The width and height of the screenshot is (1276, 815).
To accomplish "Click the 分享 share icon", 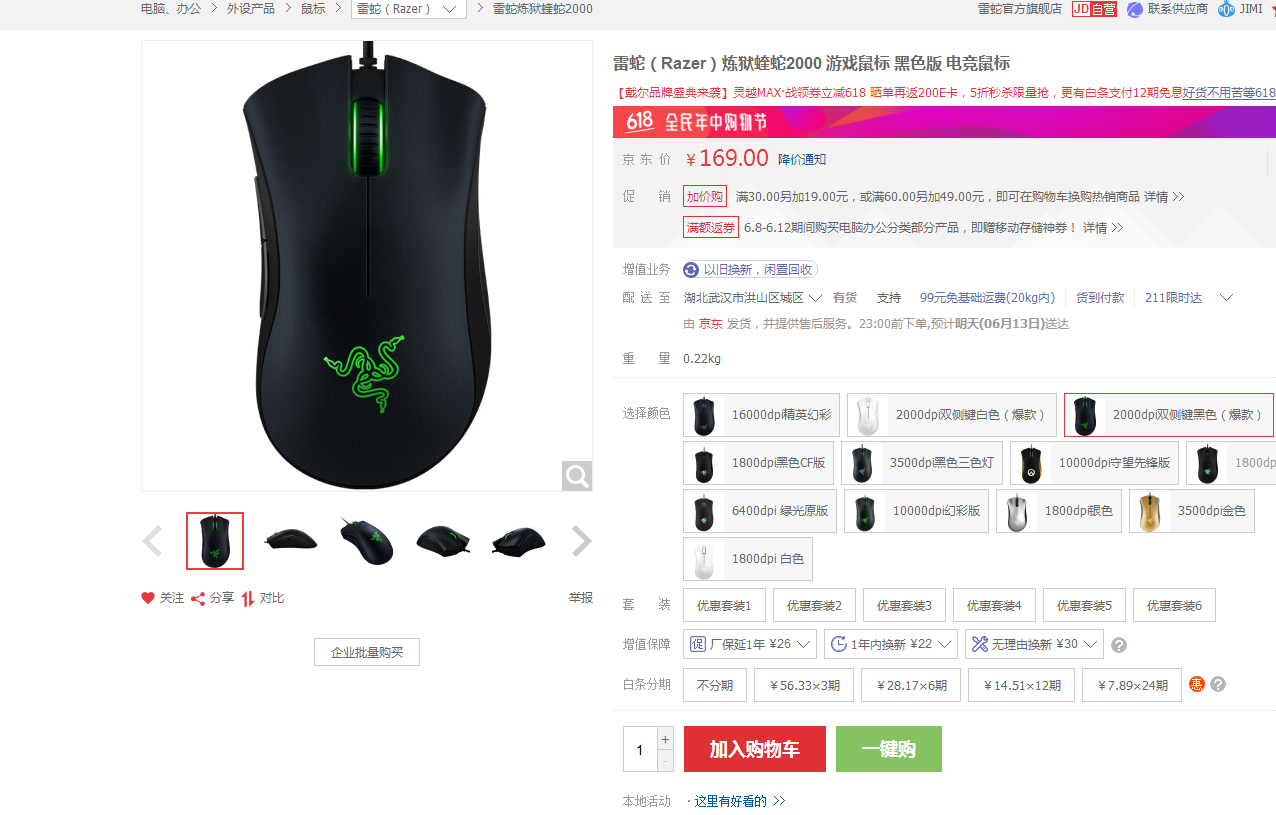I will 198,598.
